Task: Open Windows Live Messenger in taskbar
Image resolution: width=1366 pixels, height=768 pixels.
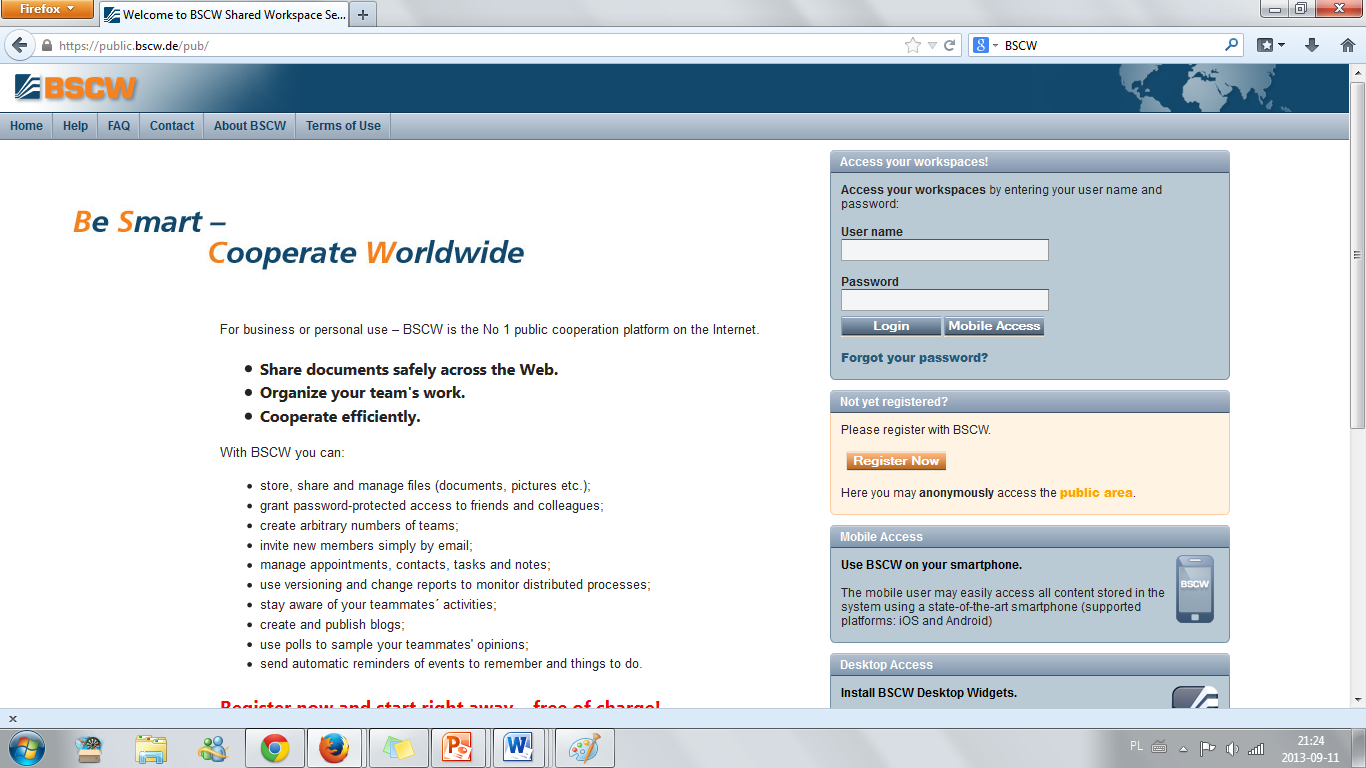Action: 213,748
